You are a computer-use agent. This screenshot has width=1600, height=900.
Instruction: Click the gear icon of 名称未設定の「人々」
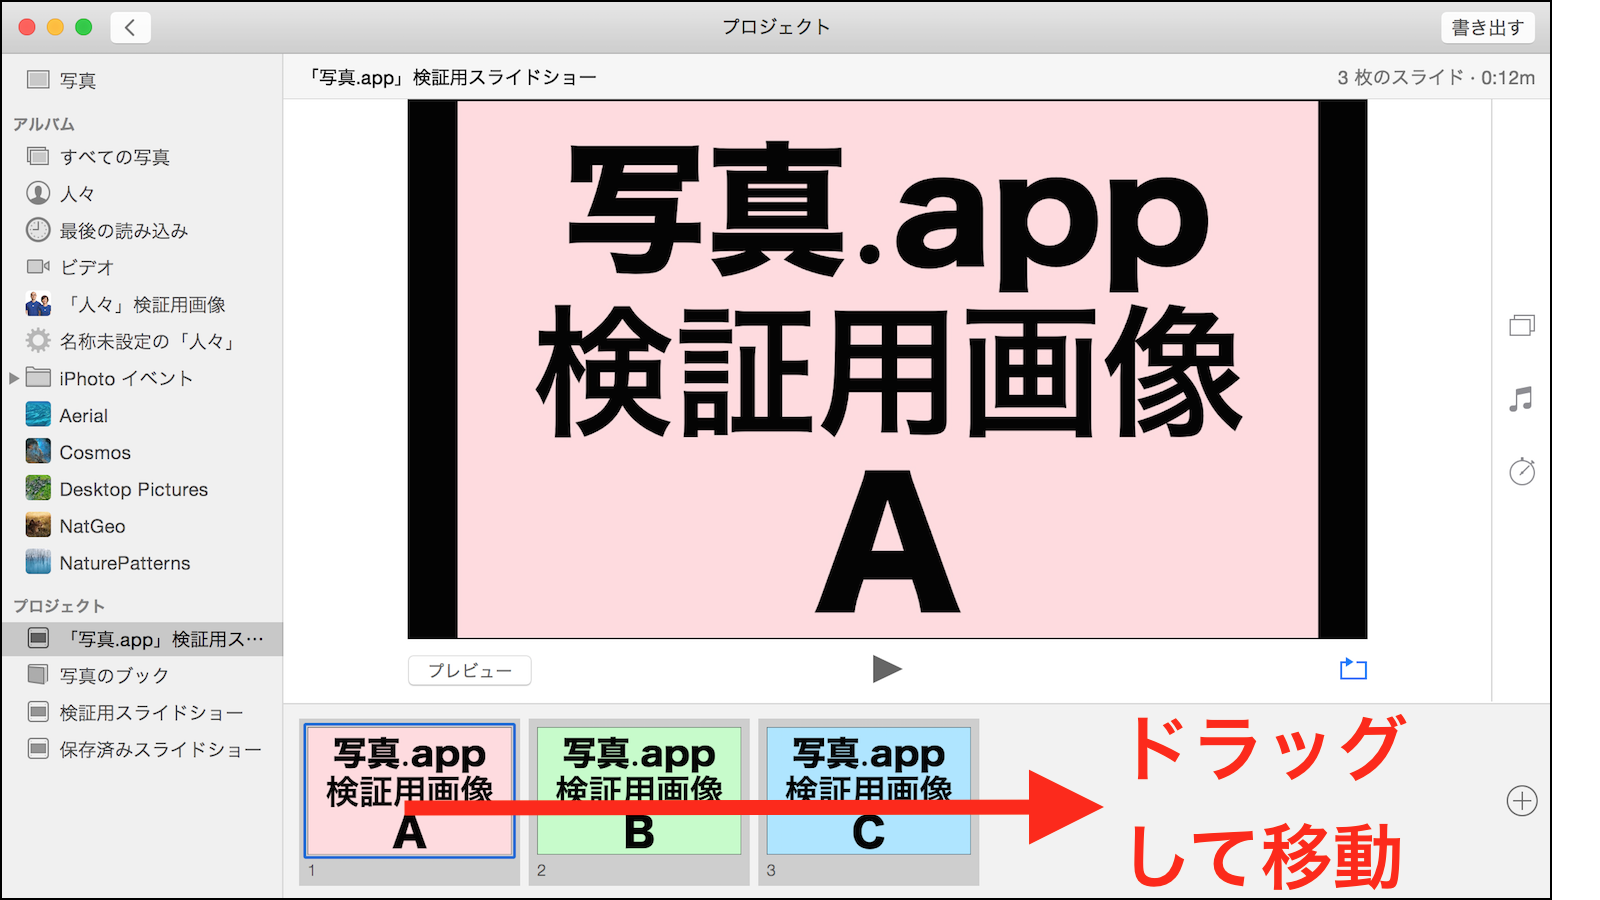[x=38, y=341]
